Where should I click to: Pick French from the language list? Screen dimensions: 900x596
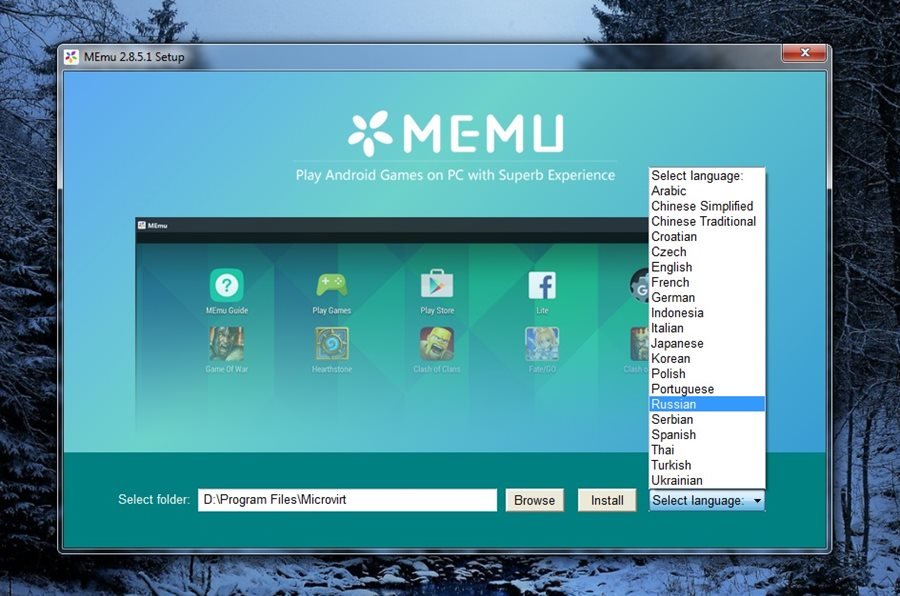707,282
